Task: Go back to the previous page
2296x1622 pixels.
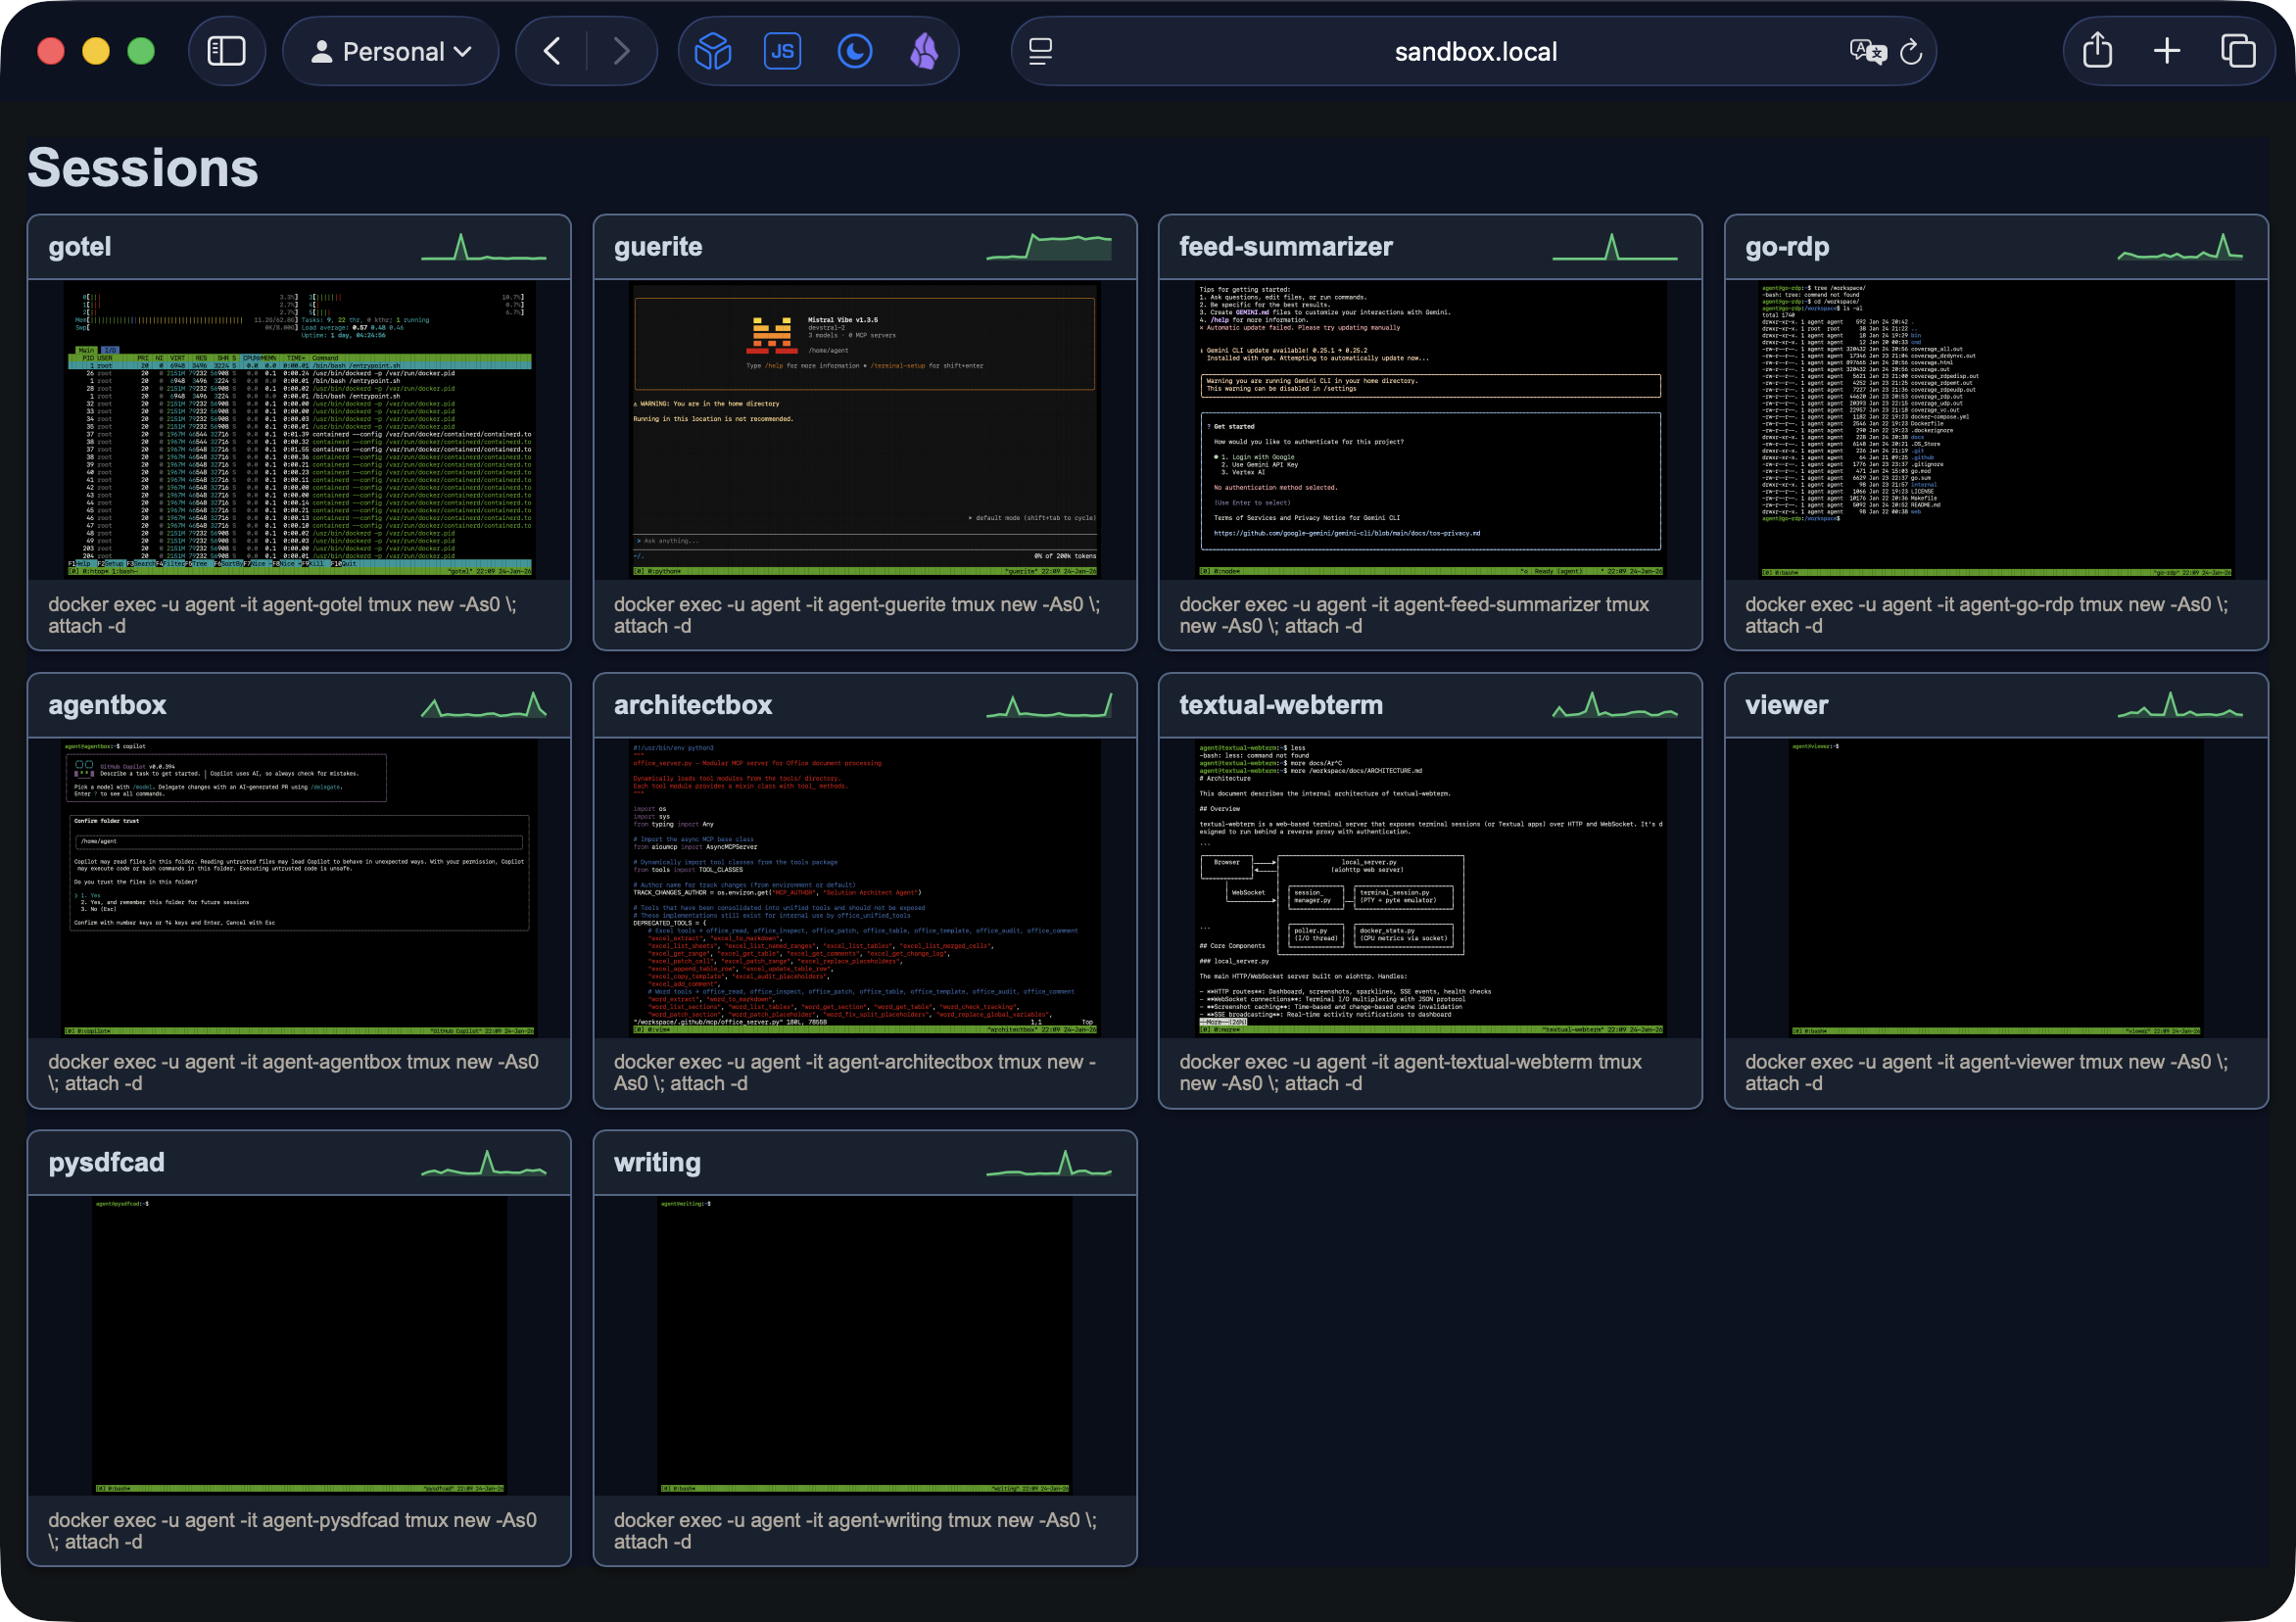Action: [551, 51]
